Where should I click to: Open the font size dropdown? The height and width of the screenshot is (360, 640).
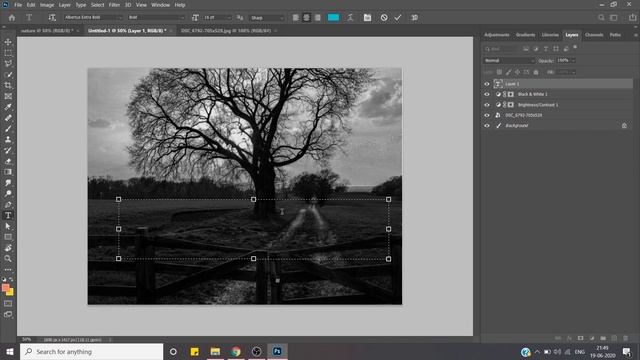coord(217,18)
